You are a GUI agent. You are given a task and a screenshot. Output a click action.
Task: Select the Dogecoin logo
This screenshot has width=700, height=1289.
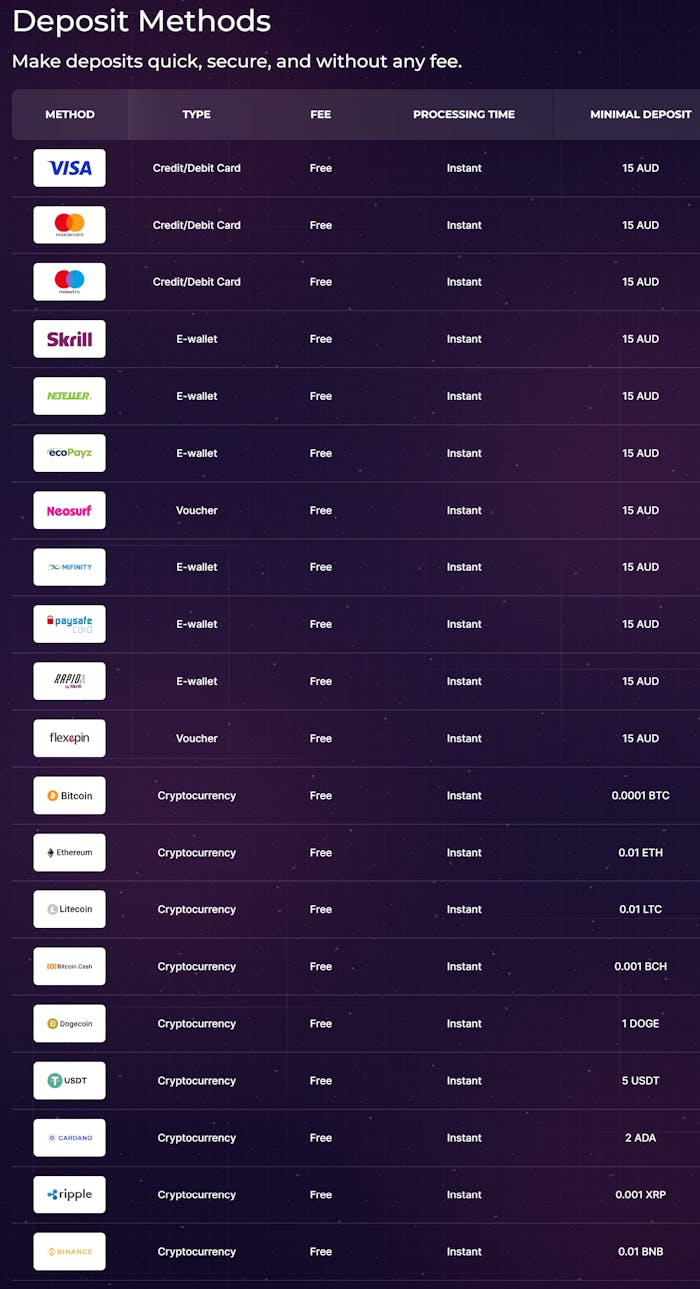pos(69,1023)
